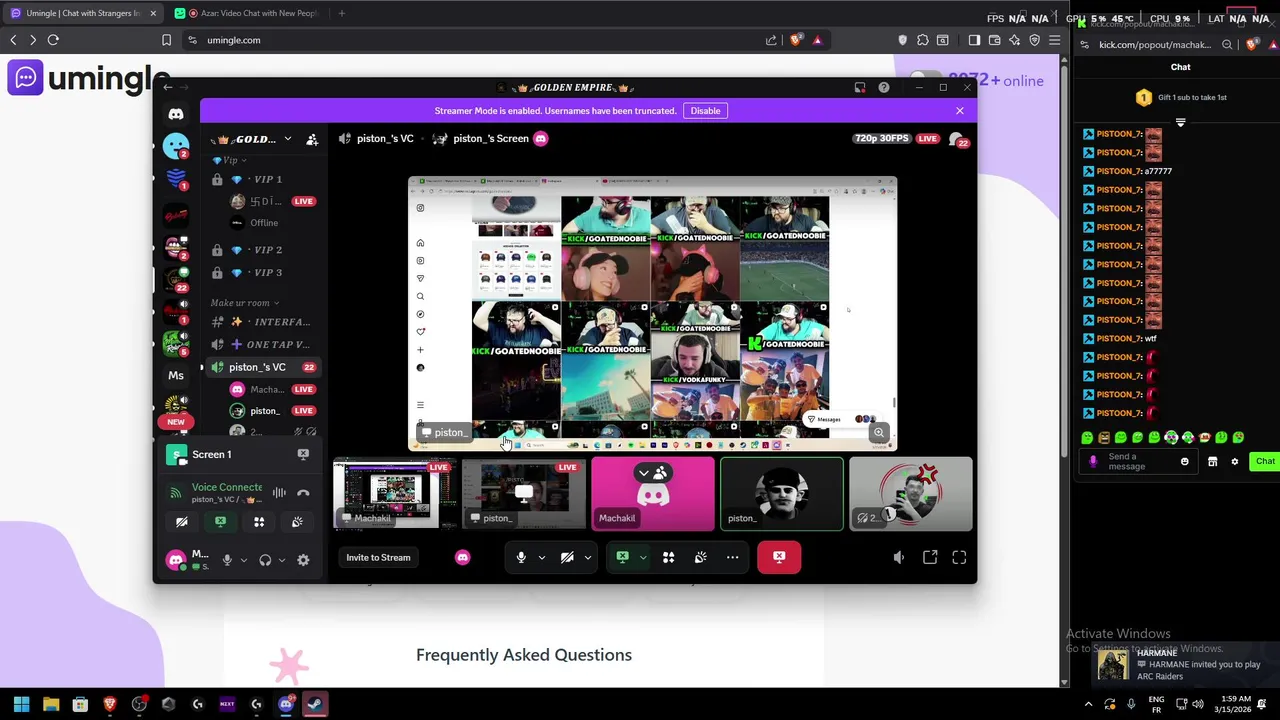Open members chat bubble with 22 badge

pyautogui.click(x=957, y=139)
